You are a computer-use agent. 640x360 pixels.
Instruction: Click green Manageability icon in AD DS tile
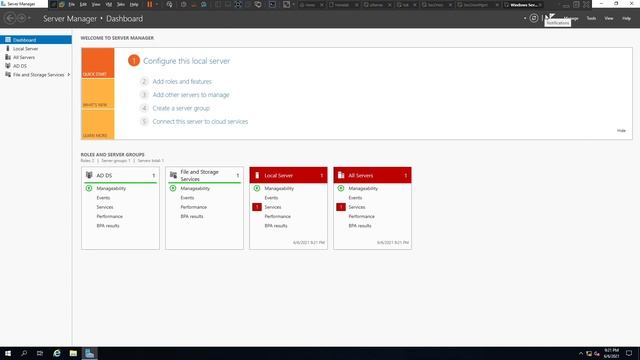coord(89,189)
